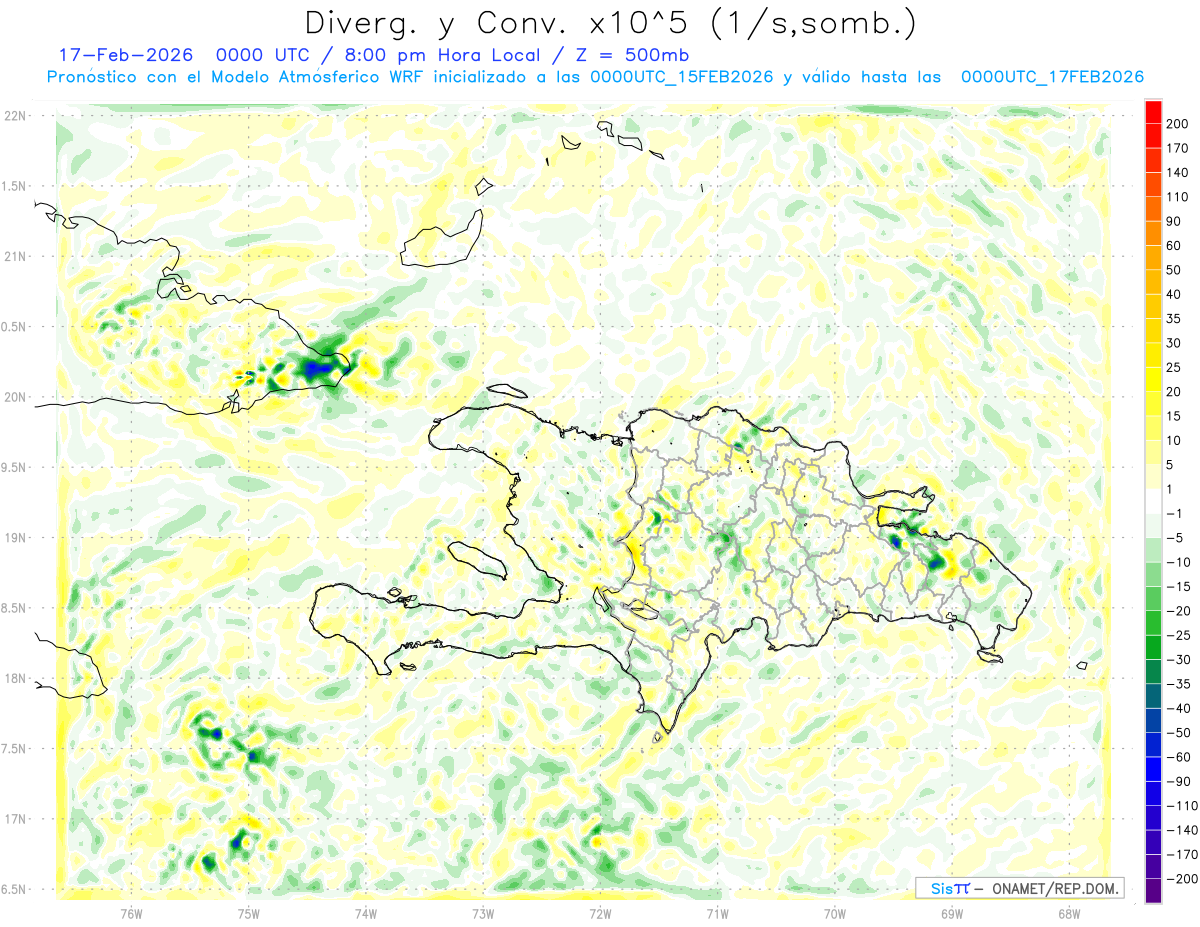This screenshot has width=1200, height=927.
Task: Click the date text '17-Feb-2026'
Action: click(126, 55)
